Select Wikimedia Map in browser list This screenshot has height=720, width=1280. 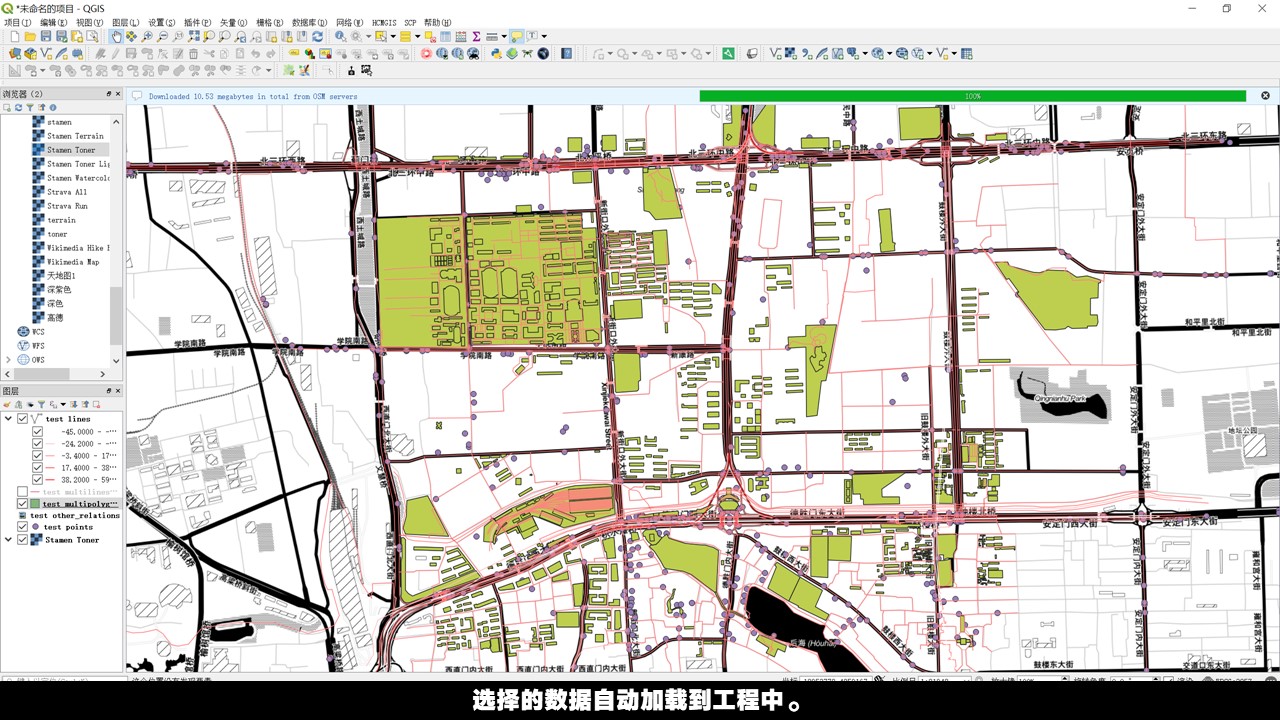(73, 262)
